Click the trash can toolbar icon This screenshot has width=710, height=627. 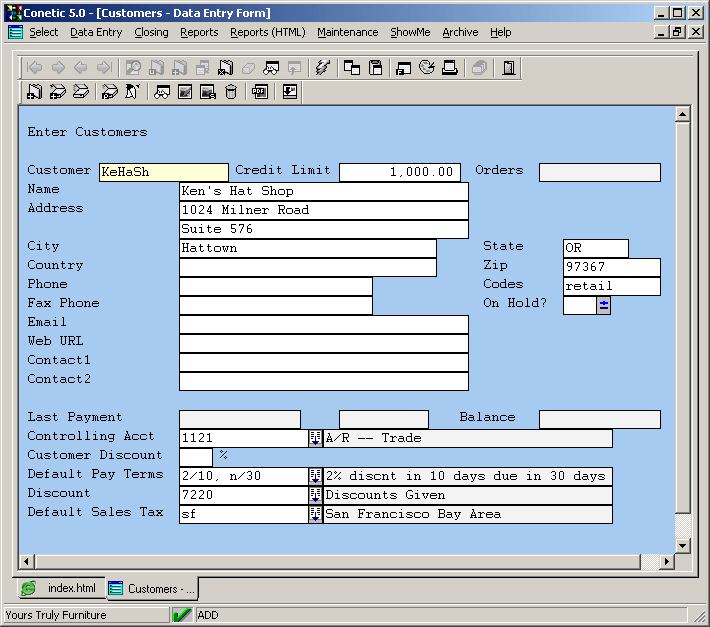click(x=231, y=92)
